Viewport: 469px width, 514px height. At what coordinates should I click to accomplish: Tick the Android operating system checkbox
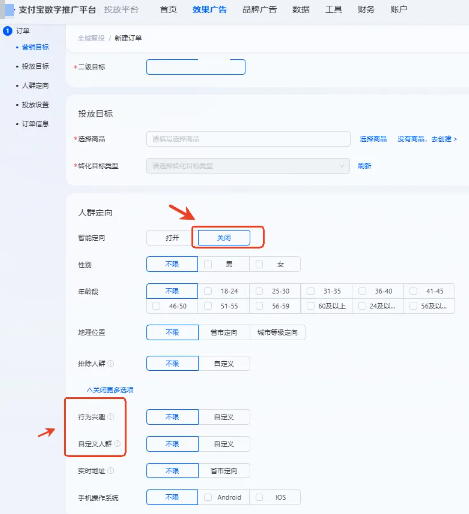[x=208, y=497]
